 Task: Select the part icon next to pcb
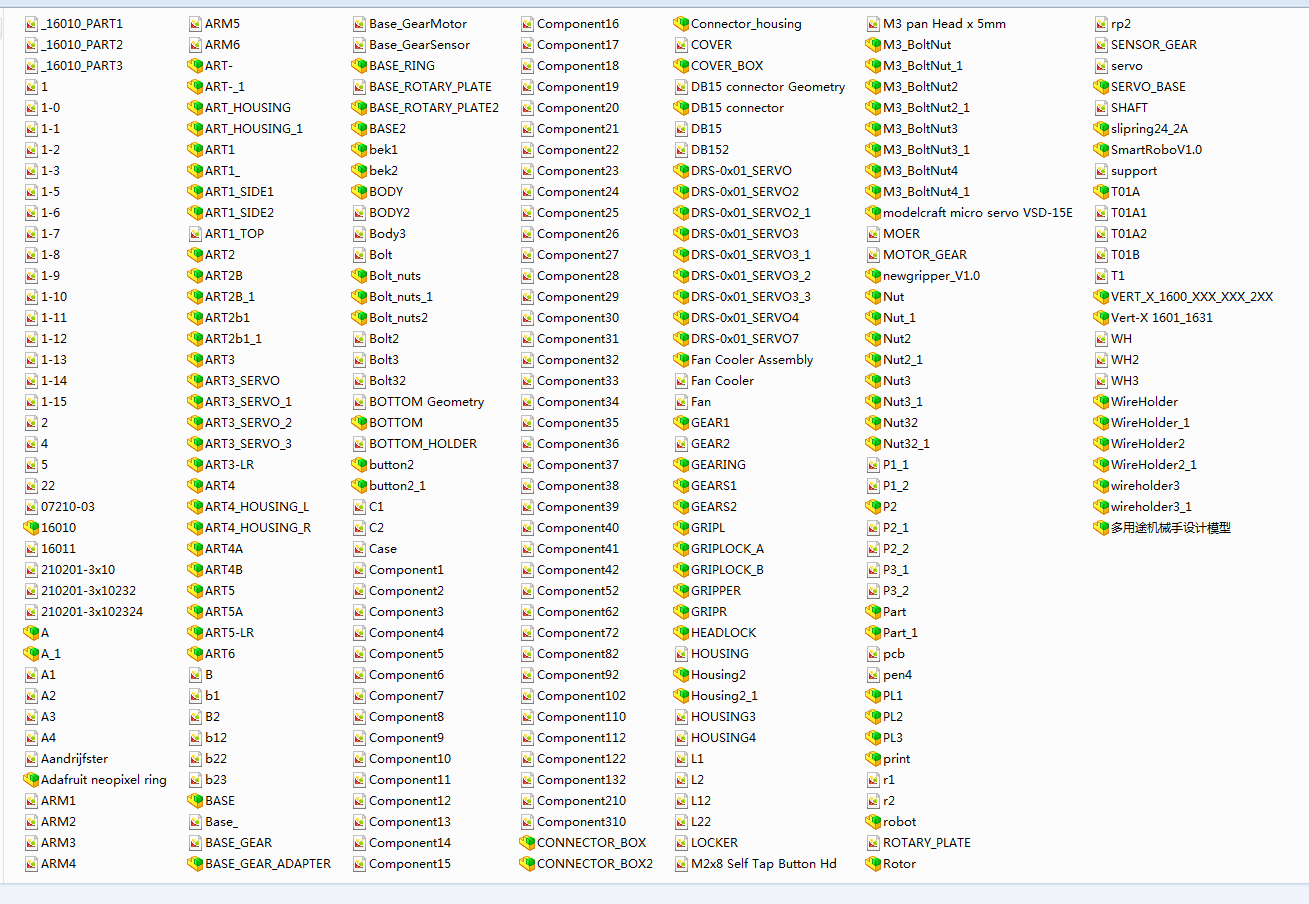tap(874, 654)
